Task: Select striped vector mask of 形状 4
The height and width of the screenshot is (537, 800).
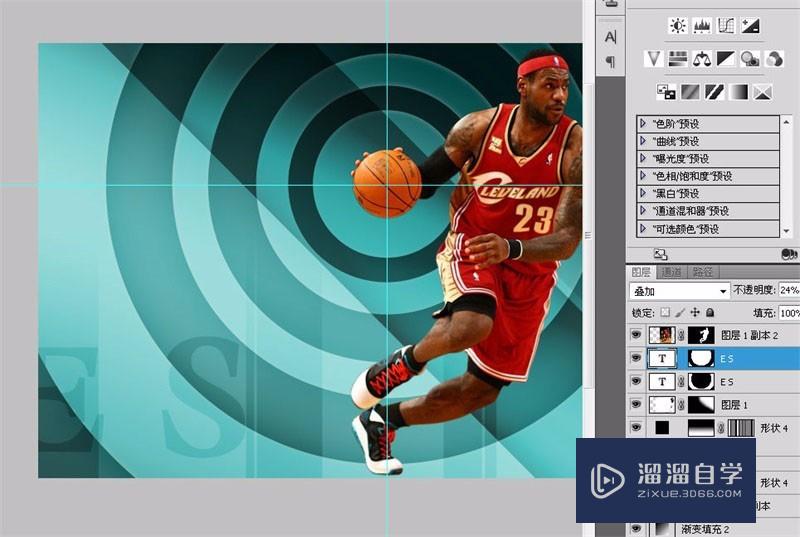Action: point(741,428)
